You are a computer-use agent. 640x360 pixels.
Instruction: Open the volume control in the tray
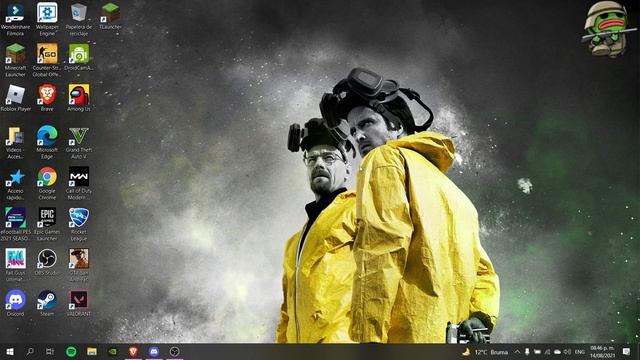point(567,352)
